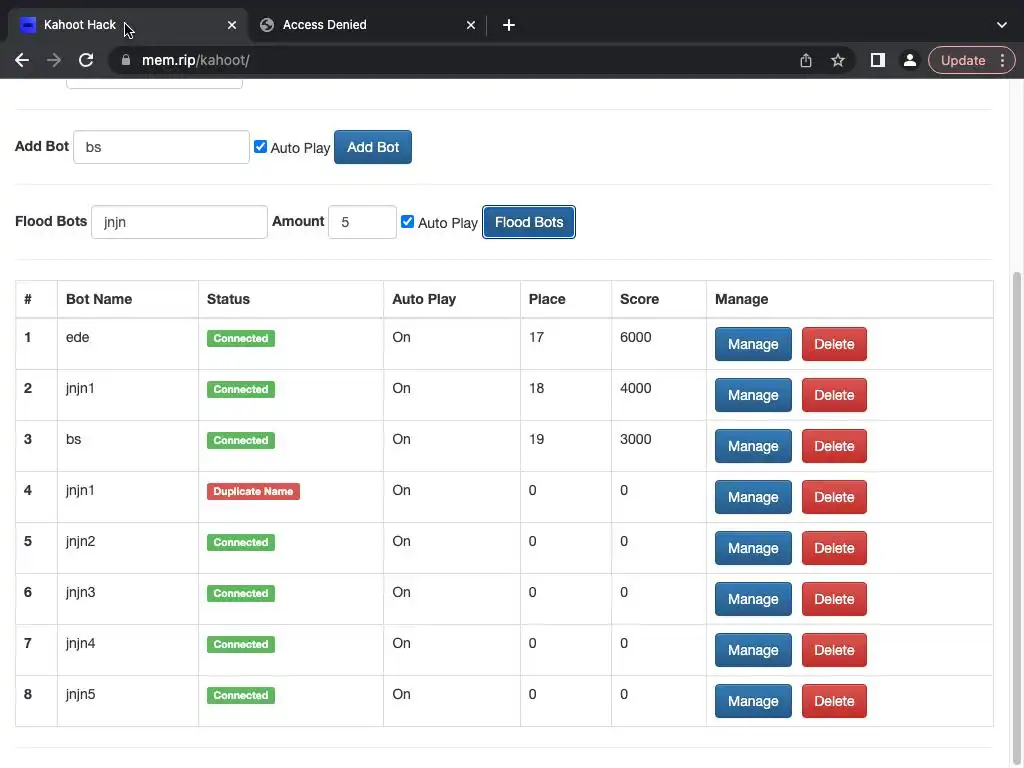Switch to the Access Denied tab
The height and width of the screenshot is (768, 1024).
pyautogui.click(x=368, y=25)
